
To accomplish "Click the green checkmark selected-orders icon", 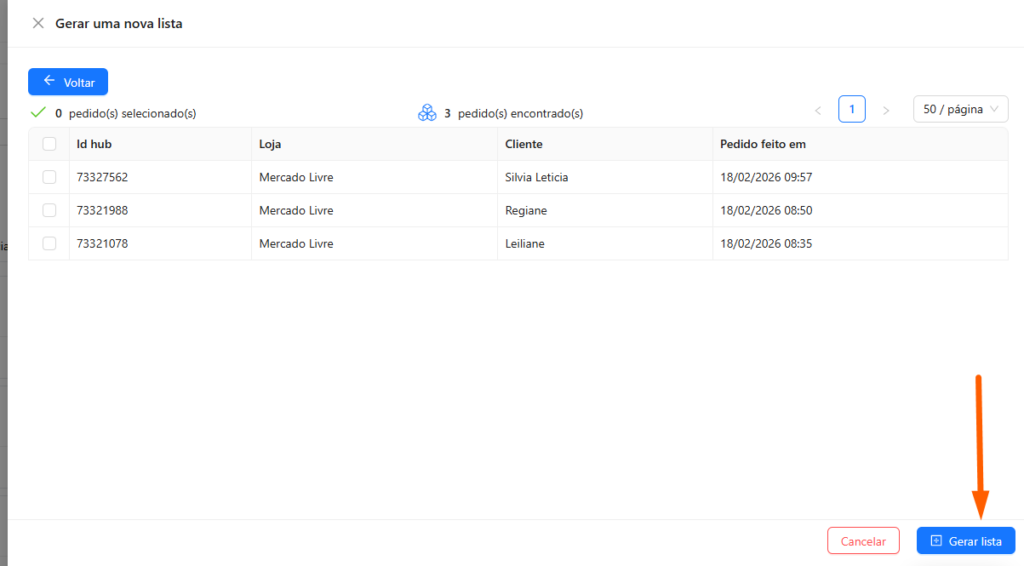I will pyautogui.click(x=38, y=113).
